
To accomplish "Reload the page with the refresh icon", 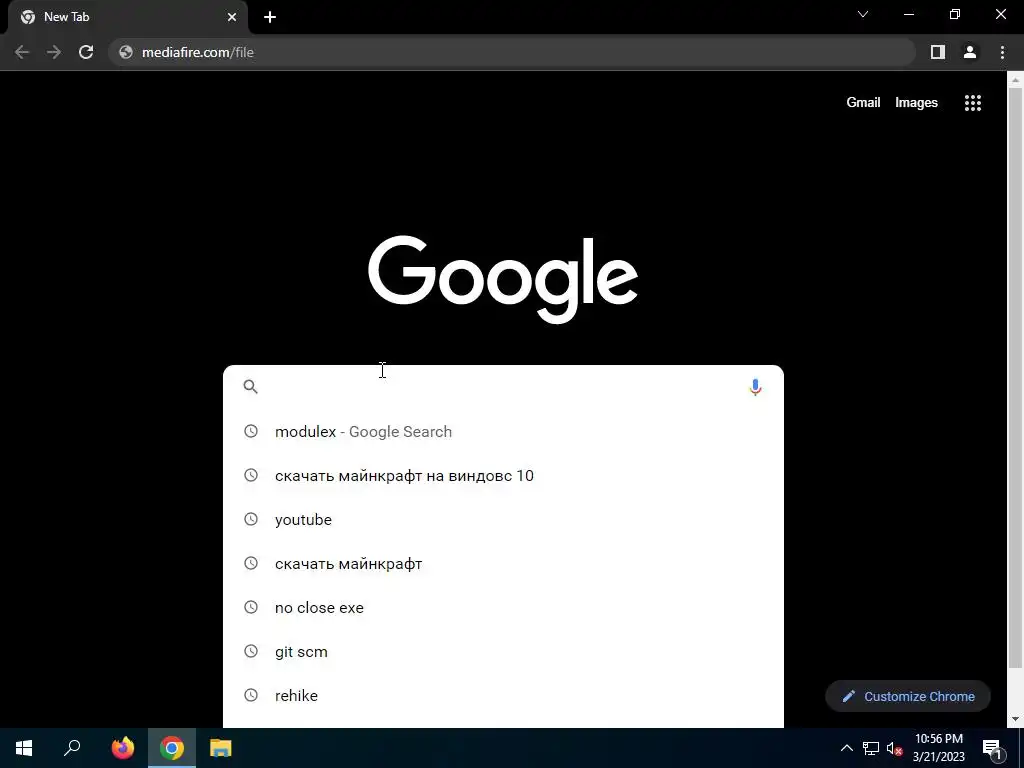I will (x=86, y=52).
